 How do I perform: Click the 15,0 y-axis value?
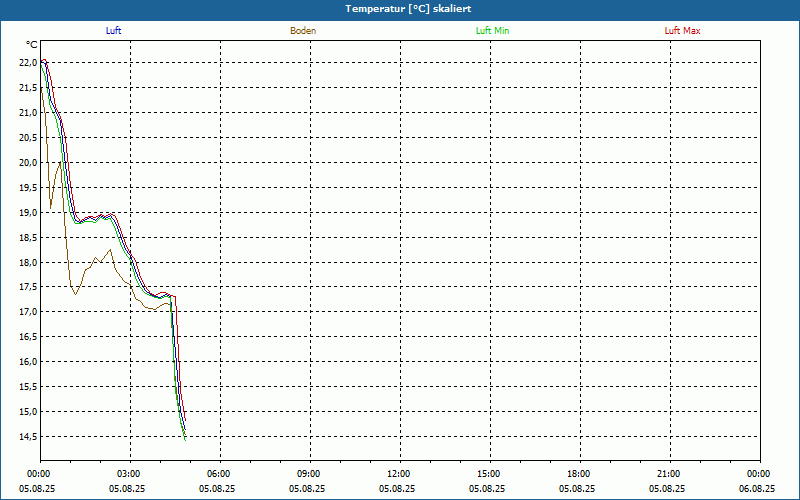tap(28, 412)
